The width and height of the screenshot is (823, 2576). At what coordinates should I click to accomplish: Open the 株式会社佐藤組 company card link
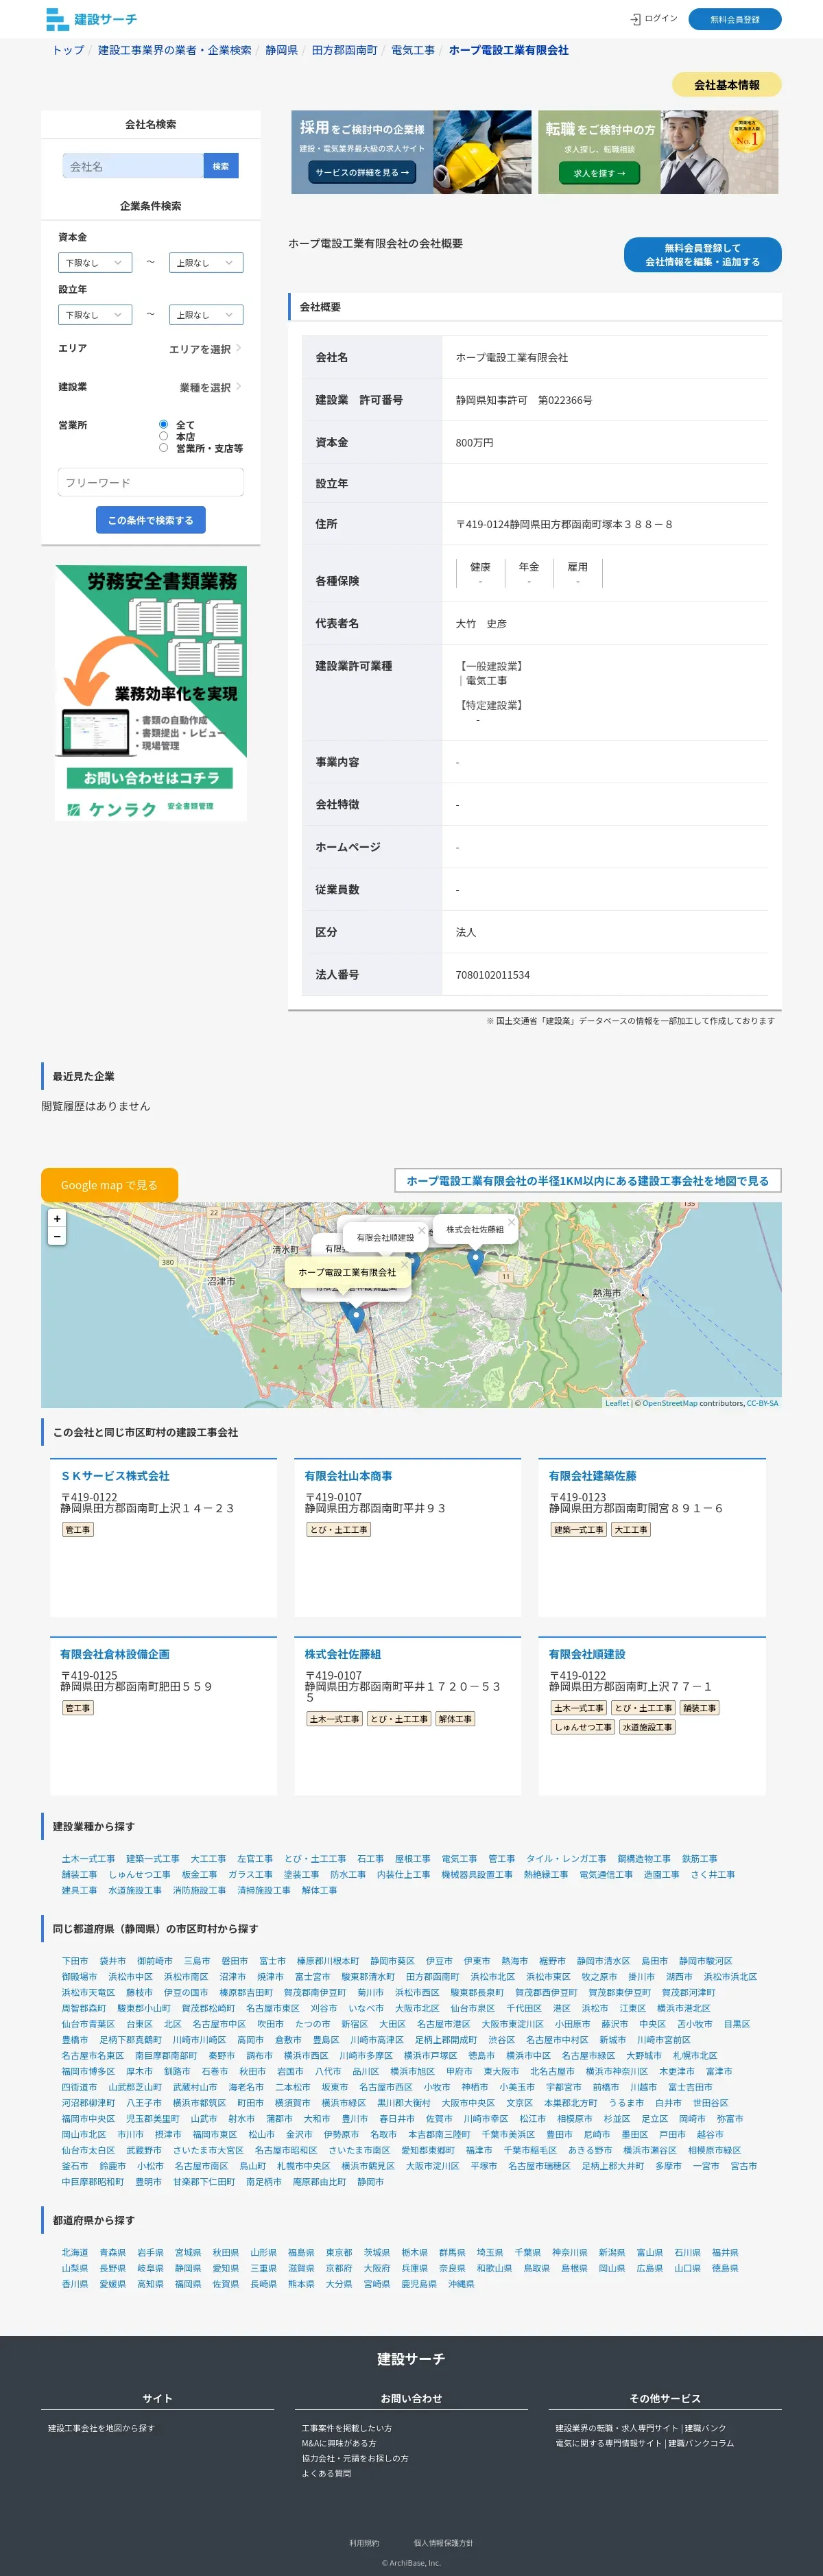(x=342, y=1654)
